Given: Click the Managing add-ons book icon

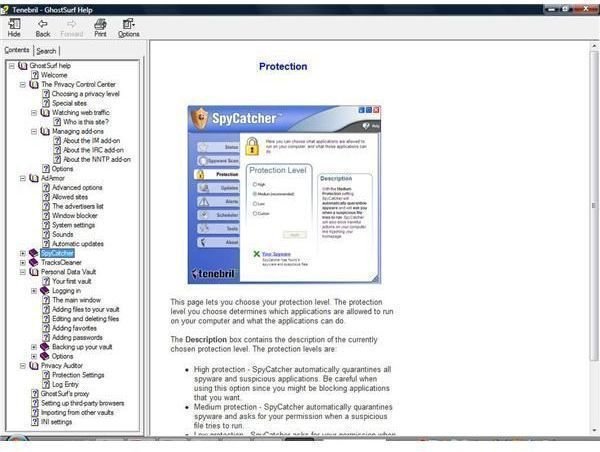Looking at the screenshot, I should [45, 131].
